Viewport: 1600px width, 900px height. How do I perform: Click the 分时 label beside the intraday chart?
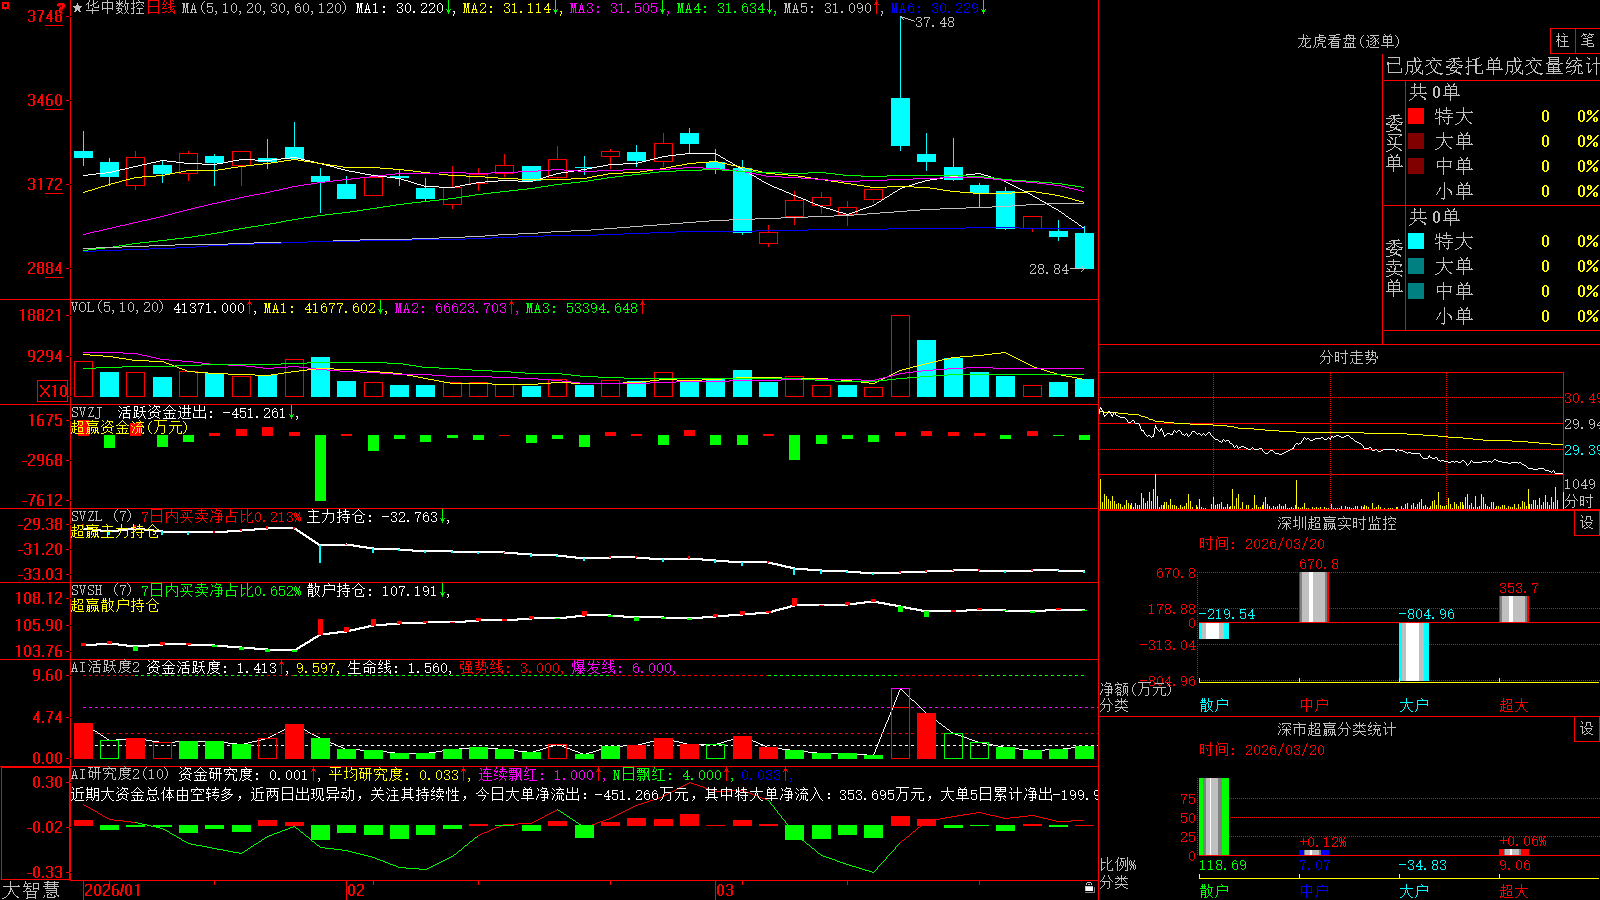(1579, 501)
